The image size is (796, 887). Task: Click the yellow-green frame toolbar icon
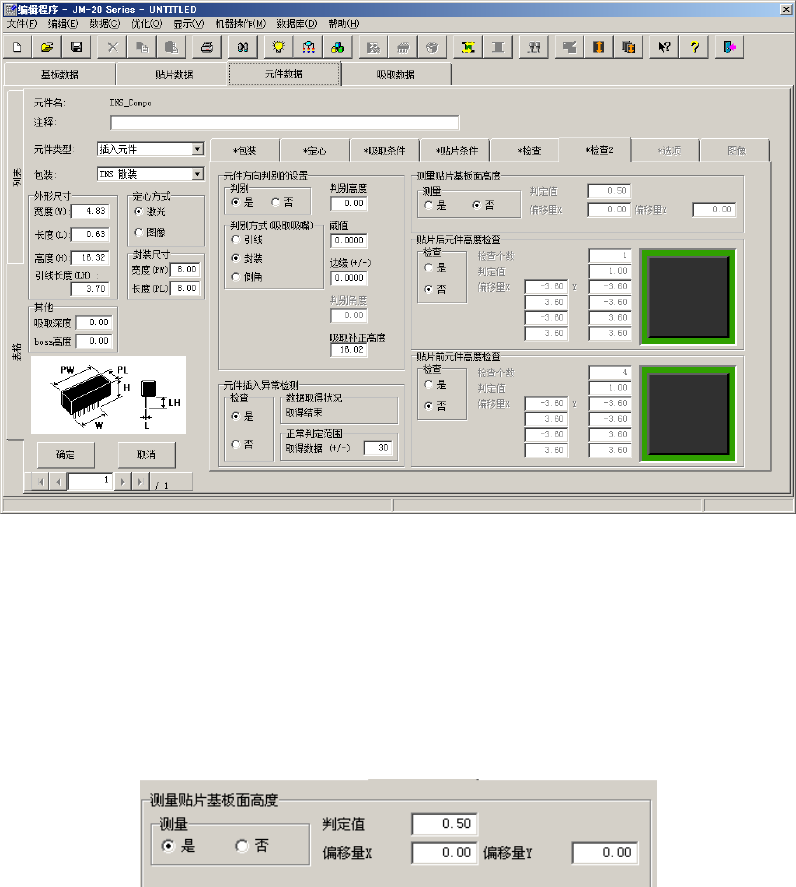468,47
